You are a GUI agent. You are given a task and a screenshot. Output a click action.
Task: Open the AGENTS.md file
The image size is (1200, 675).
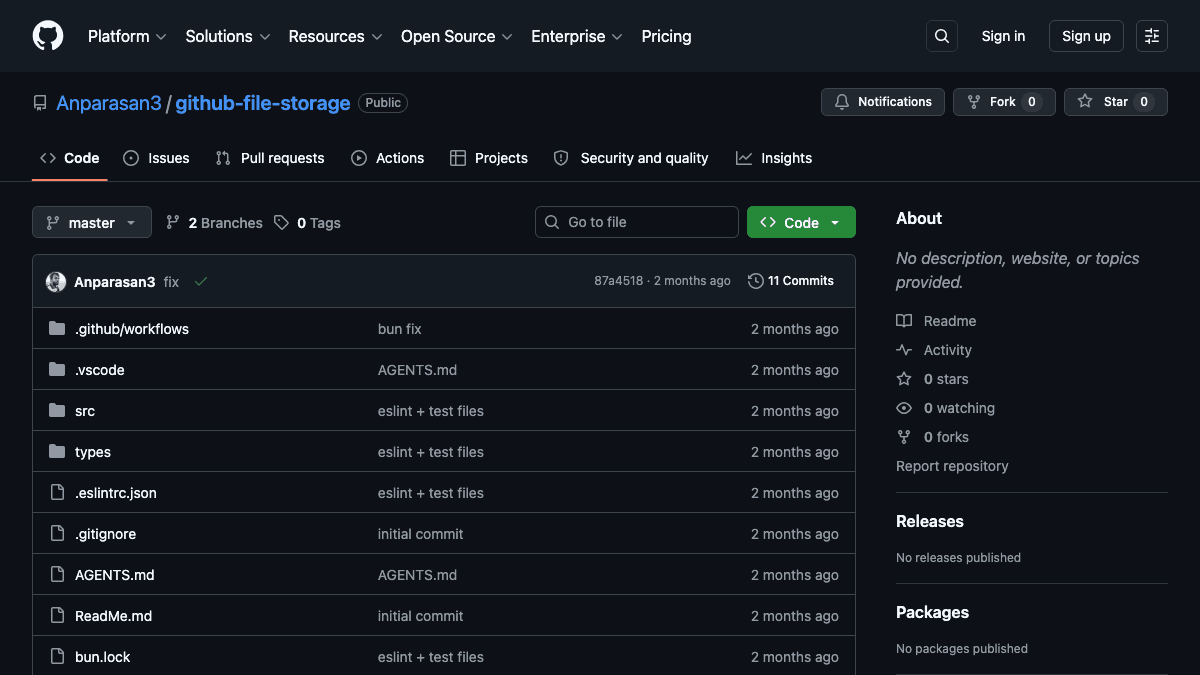point(115,575)
